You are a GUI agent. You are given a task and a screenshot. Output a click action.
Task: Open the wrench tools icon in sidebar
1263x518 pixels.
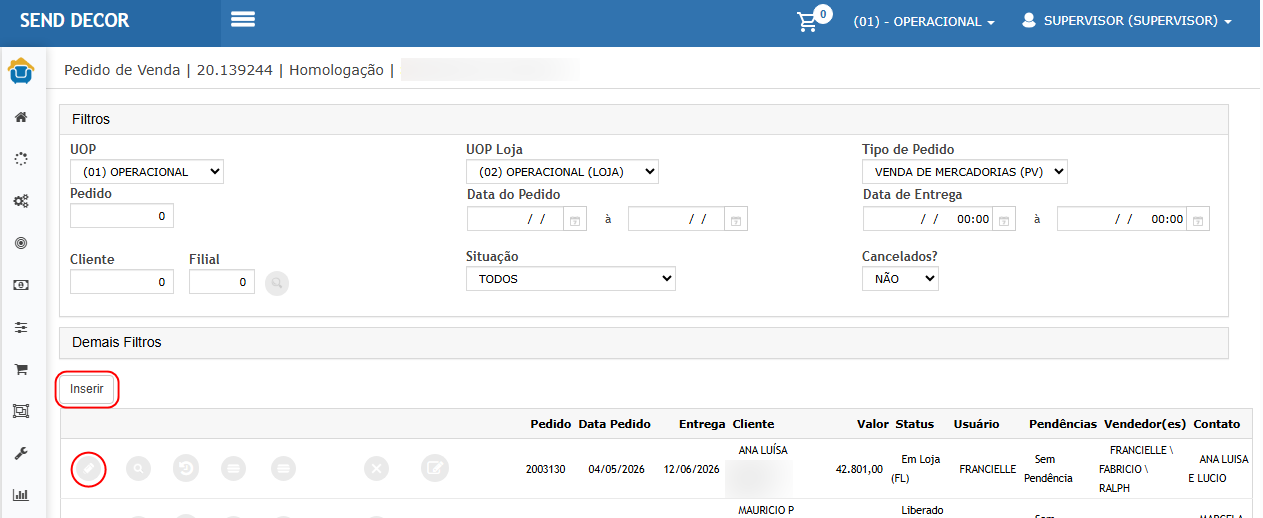[20, 453]
